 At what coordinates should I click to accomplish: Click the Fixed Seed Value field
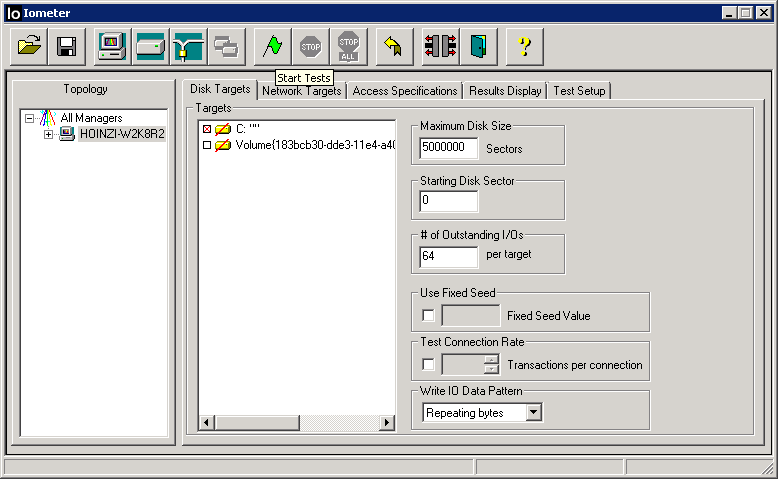click(470, 316)
